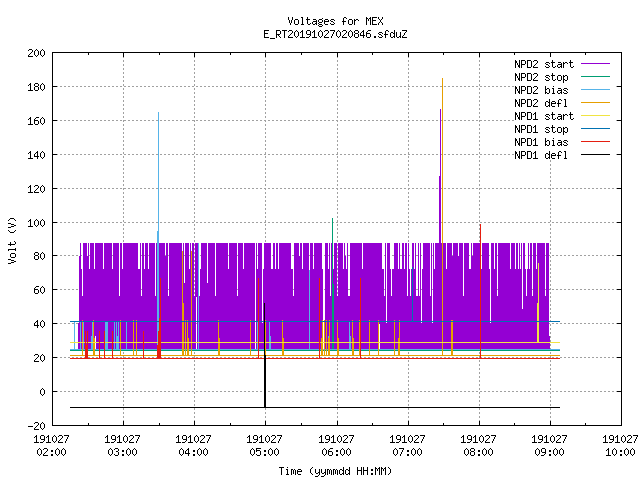Click the 02:00 time axis label
Viewport: 640px width, 480px height.
point(51,452)
